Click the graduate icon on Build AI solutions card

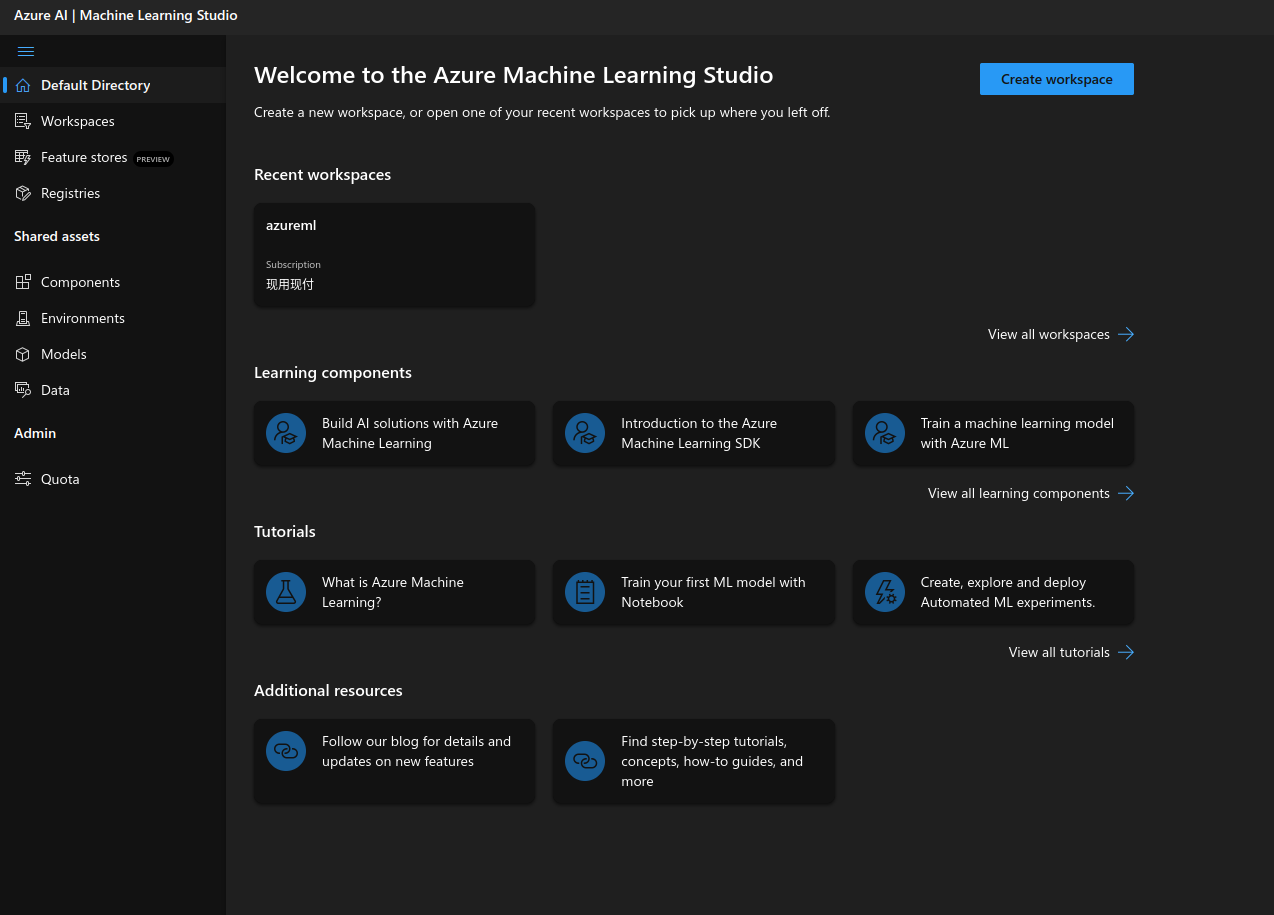286,433
